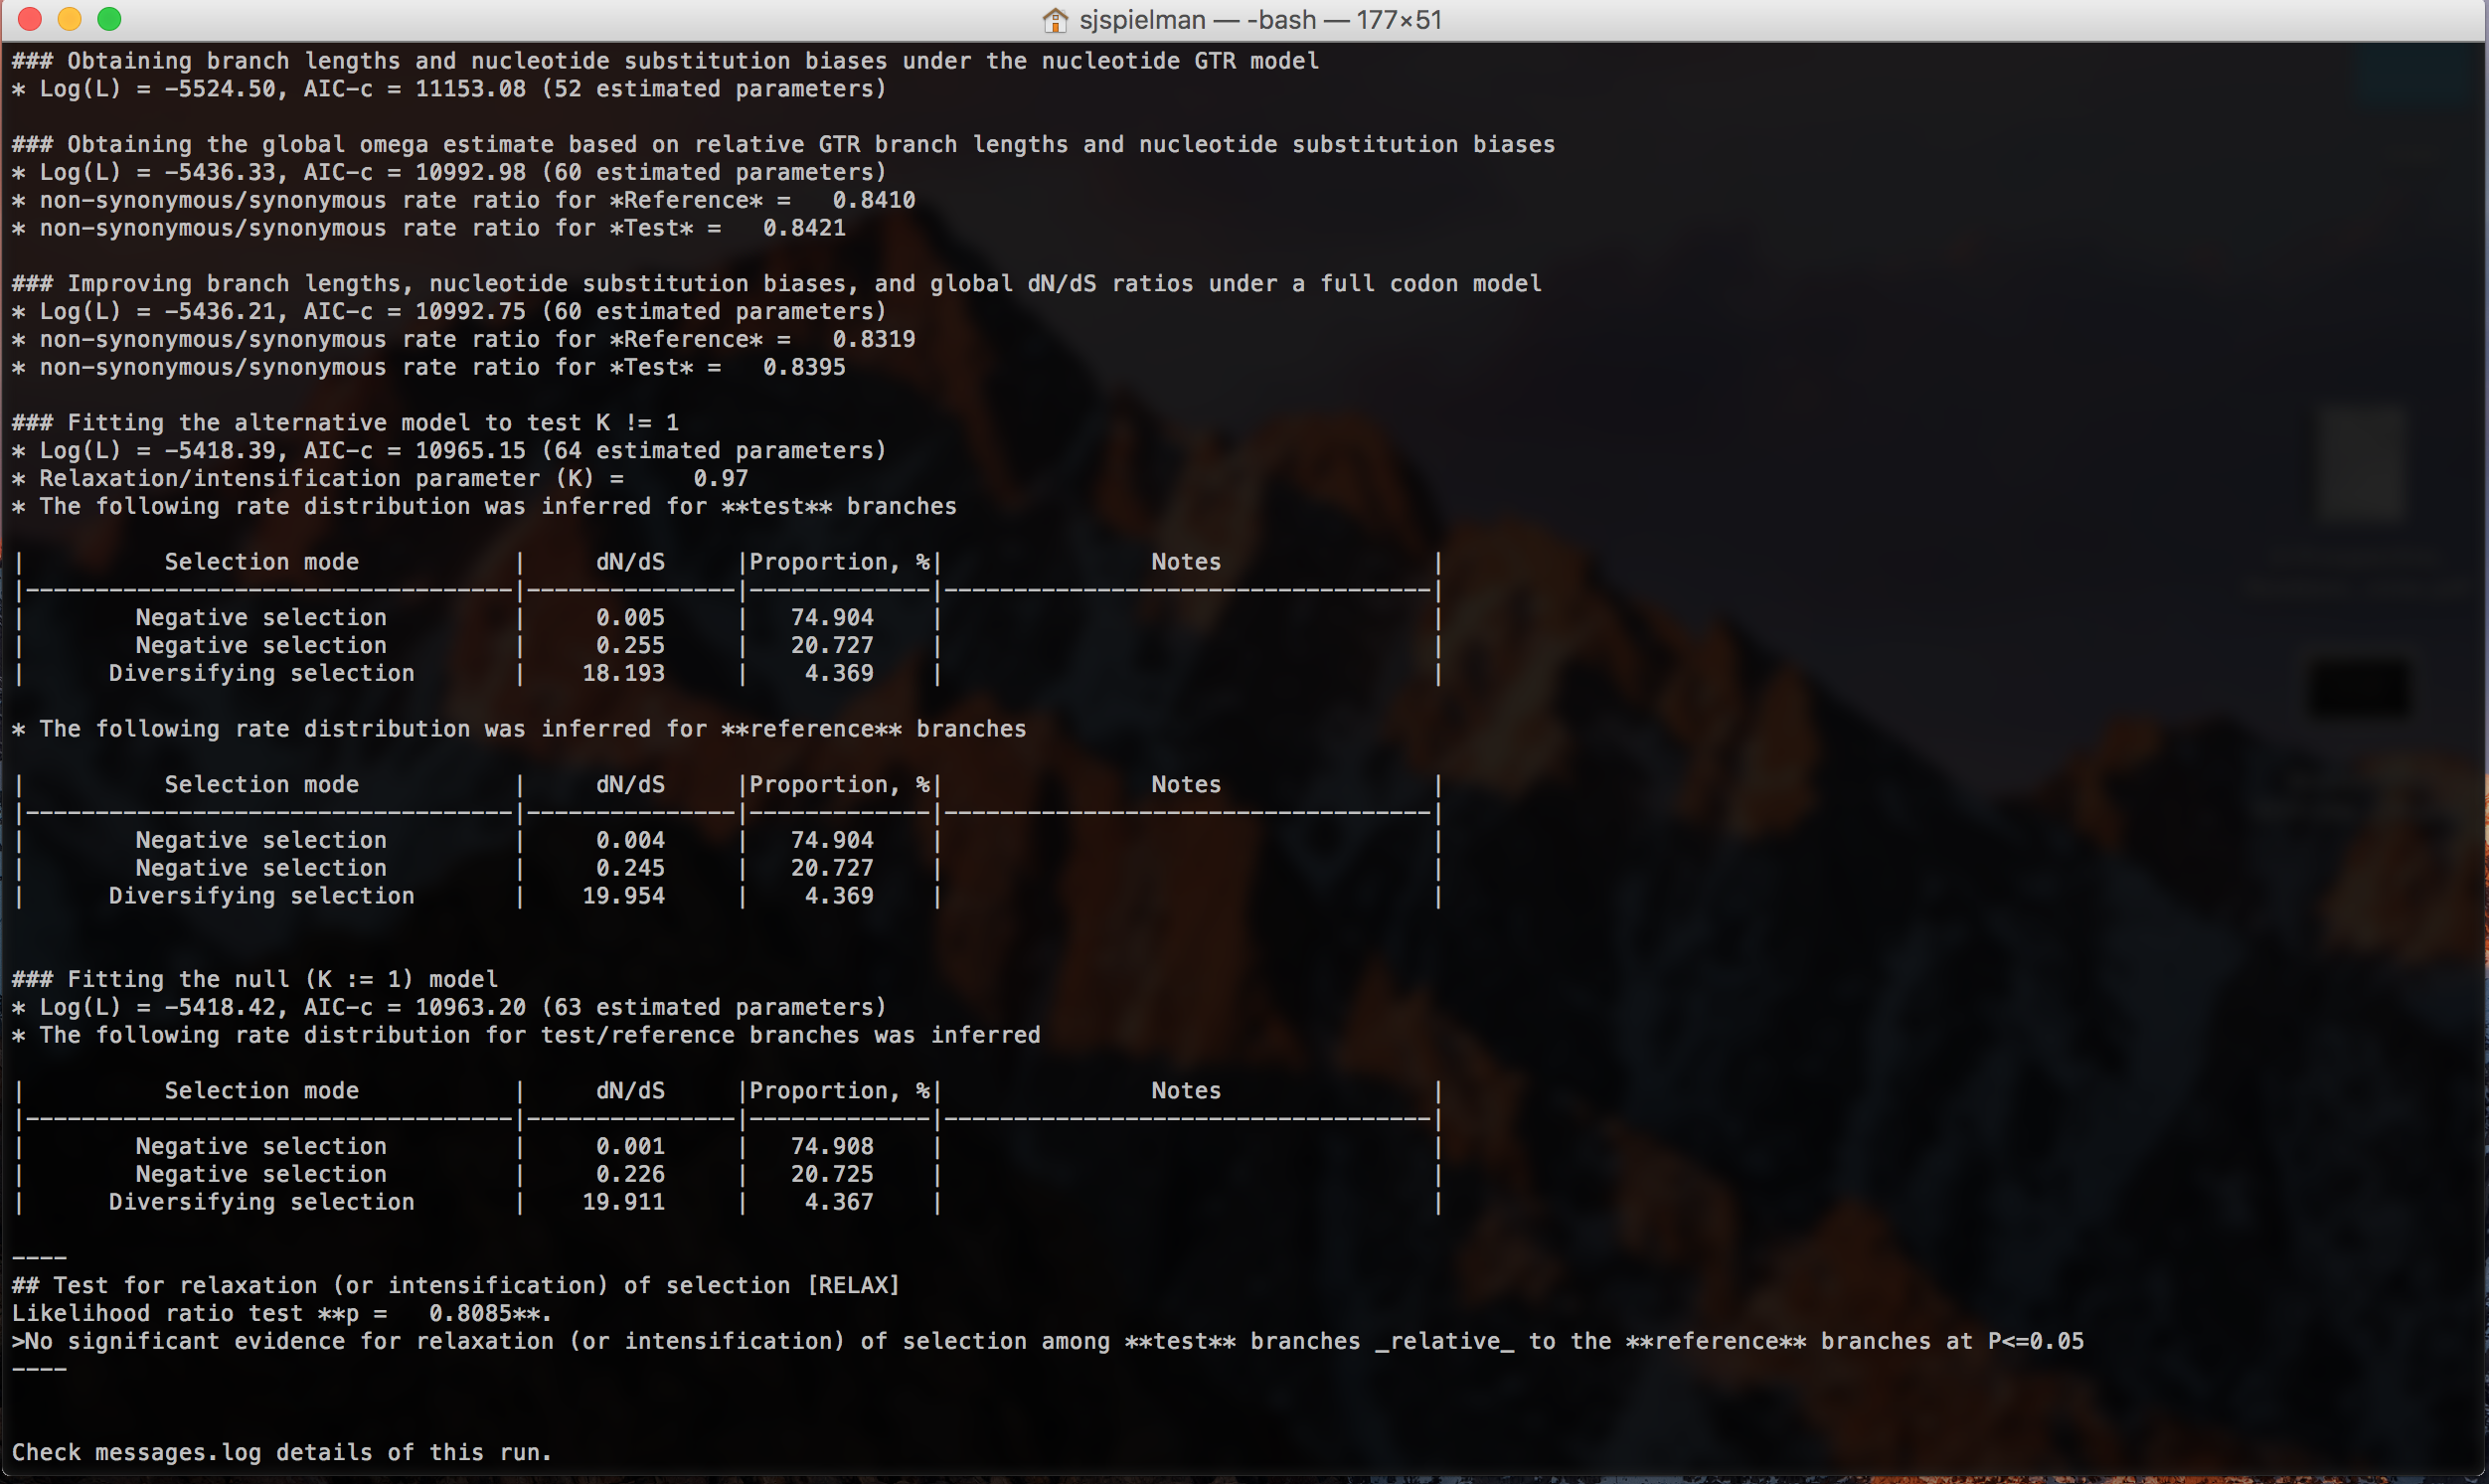Click 'Check messages.log details of this run.' line

pyautogui.click(x=282, y=1452)
